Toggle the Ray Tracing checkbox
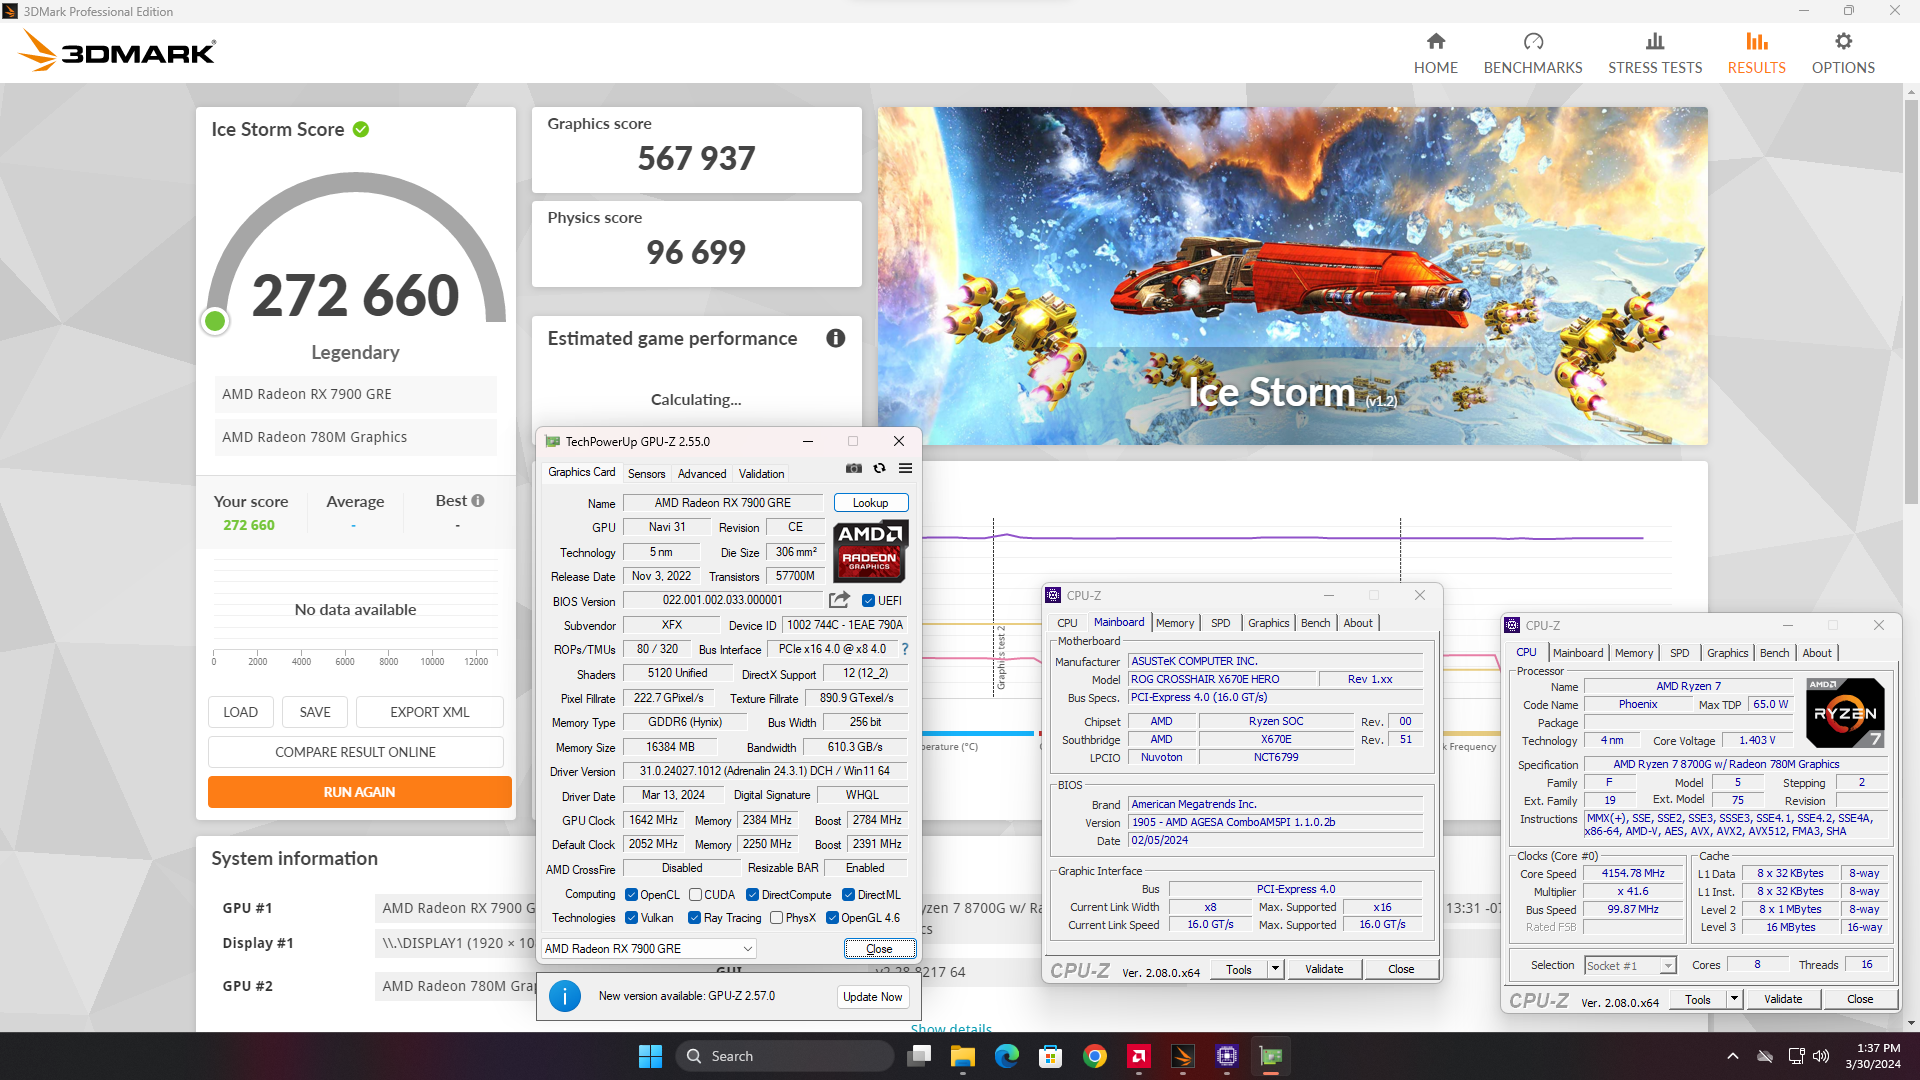The width and height of the screenshot is (1920, 1080). [694, 918]
